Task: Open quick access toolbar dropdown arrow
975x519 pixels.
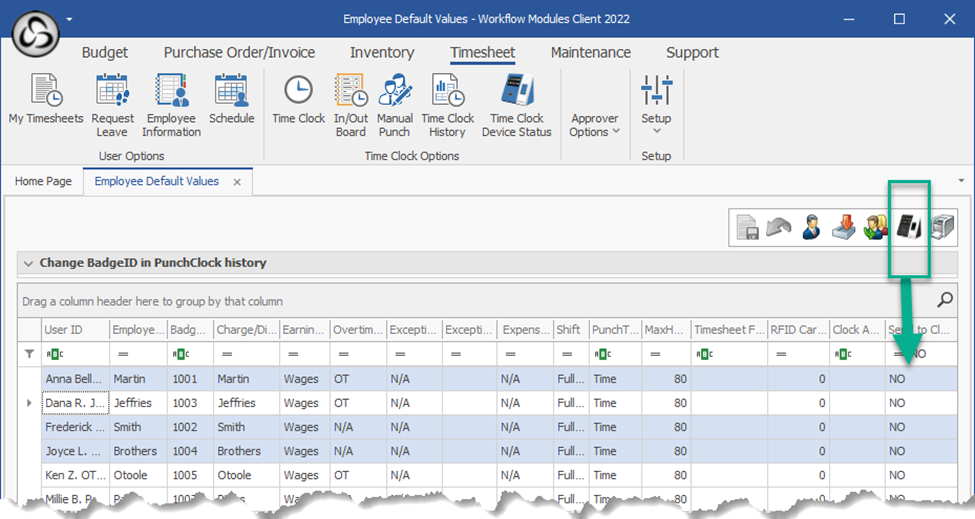Action: click(69, 19)
